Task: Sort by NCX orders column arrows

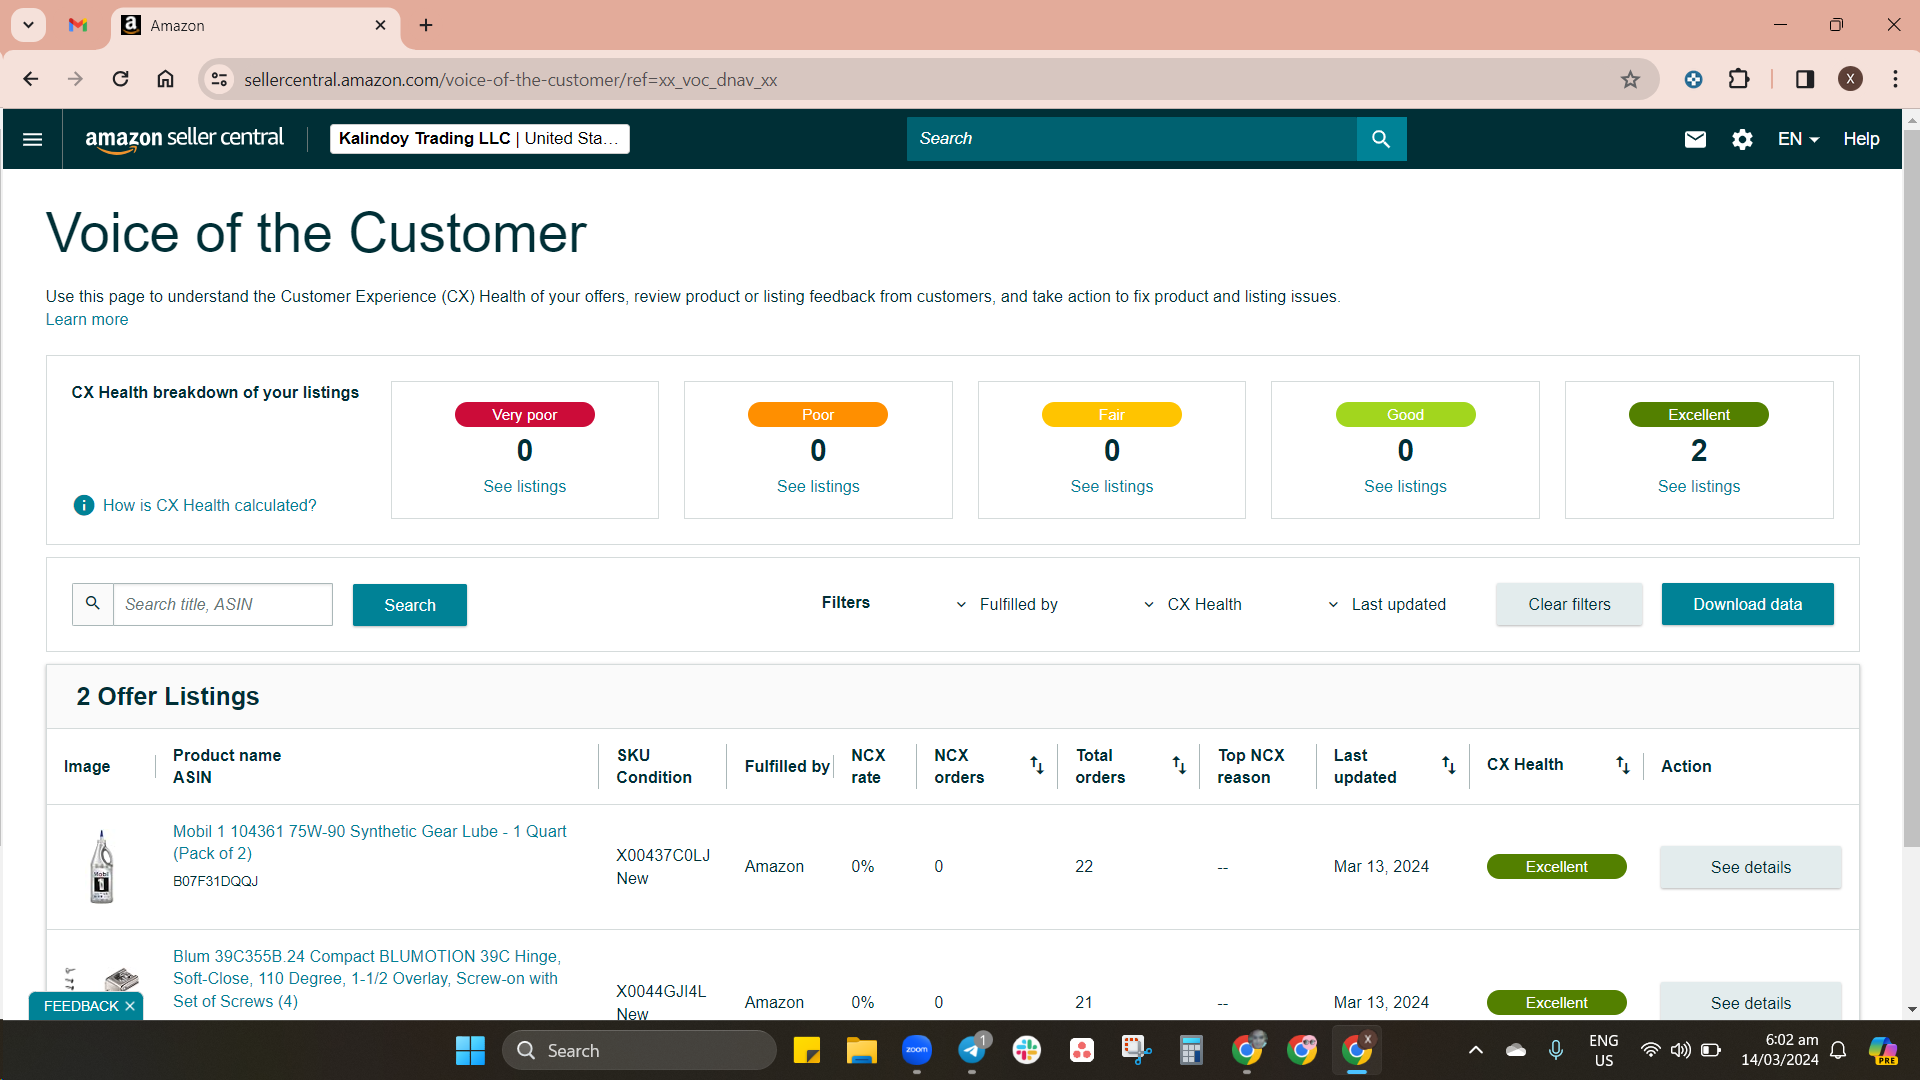Action: pos(1037,765)
